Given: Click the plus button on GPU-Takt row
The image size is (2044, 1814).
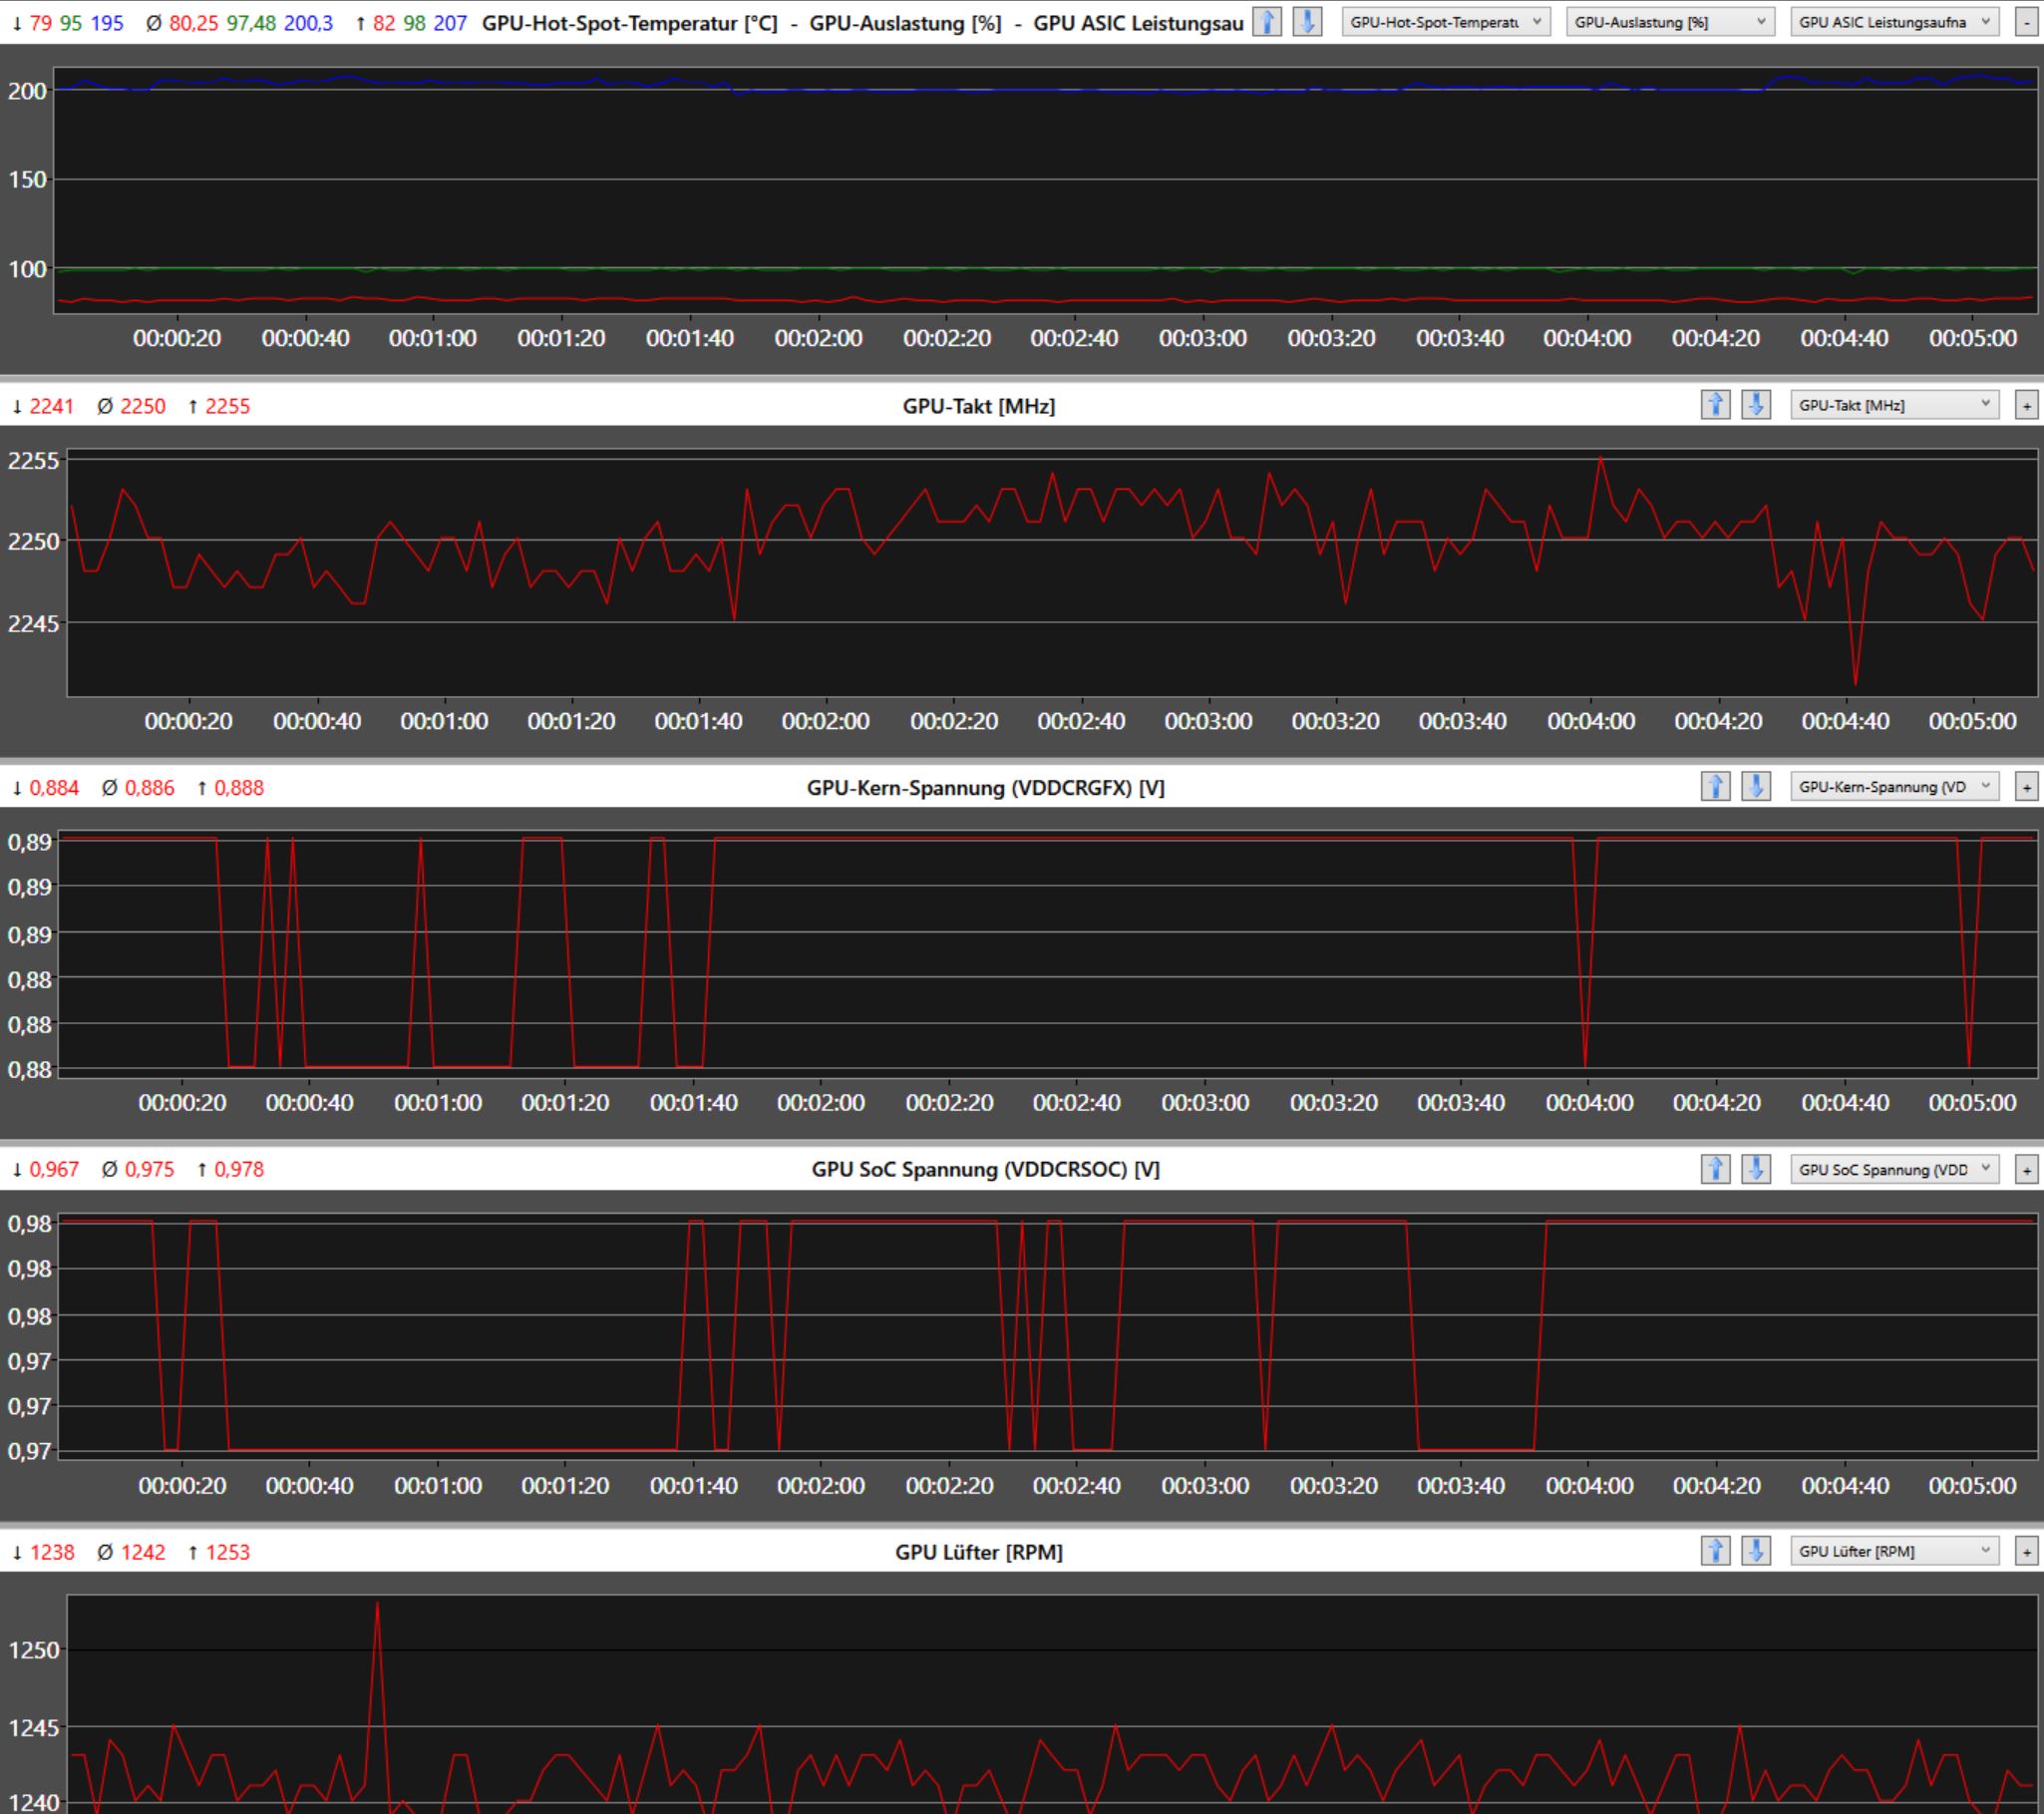Looking at the screenshot, I should pos(2027,405).
